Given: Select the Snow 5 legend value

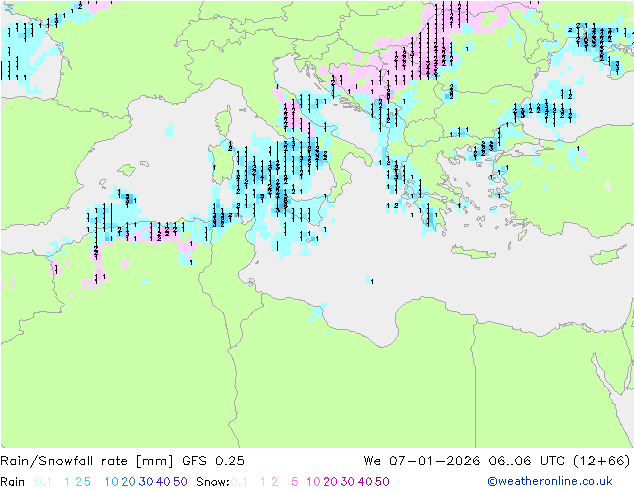Looking at the screenshot, I should click(295, 482).
